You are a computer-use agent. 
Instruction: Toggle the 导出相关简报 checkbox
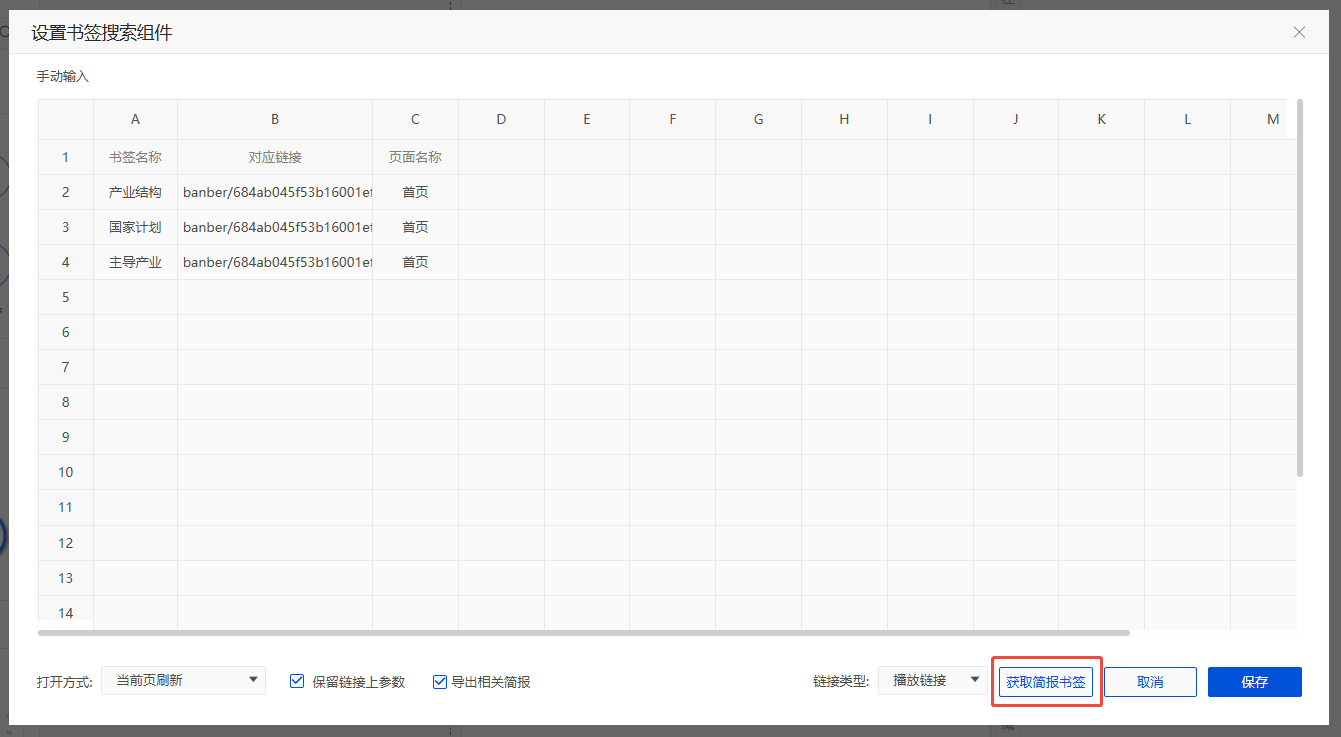[x=440, y=682]
